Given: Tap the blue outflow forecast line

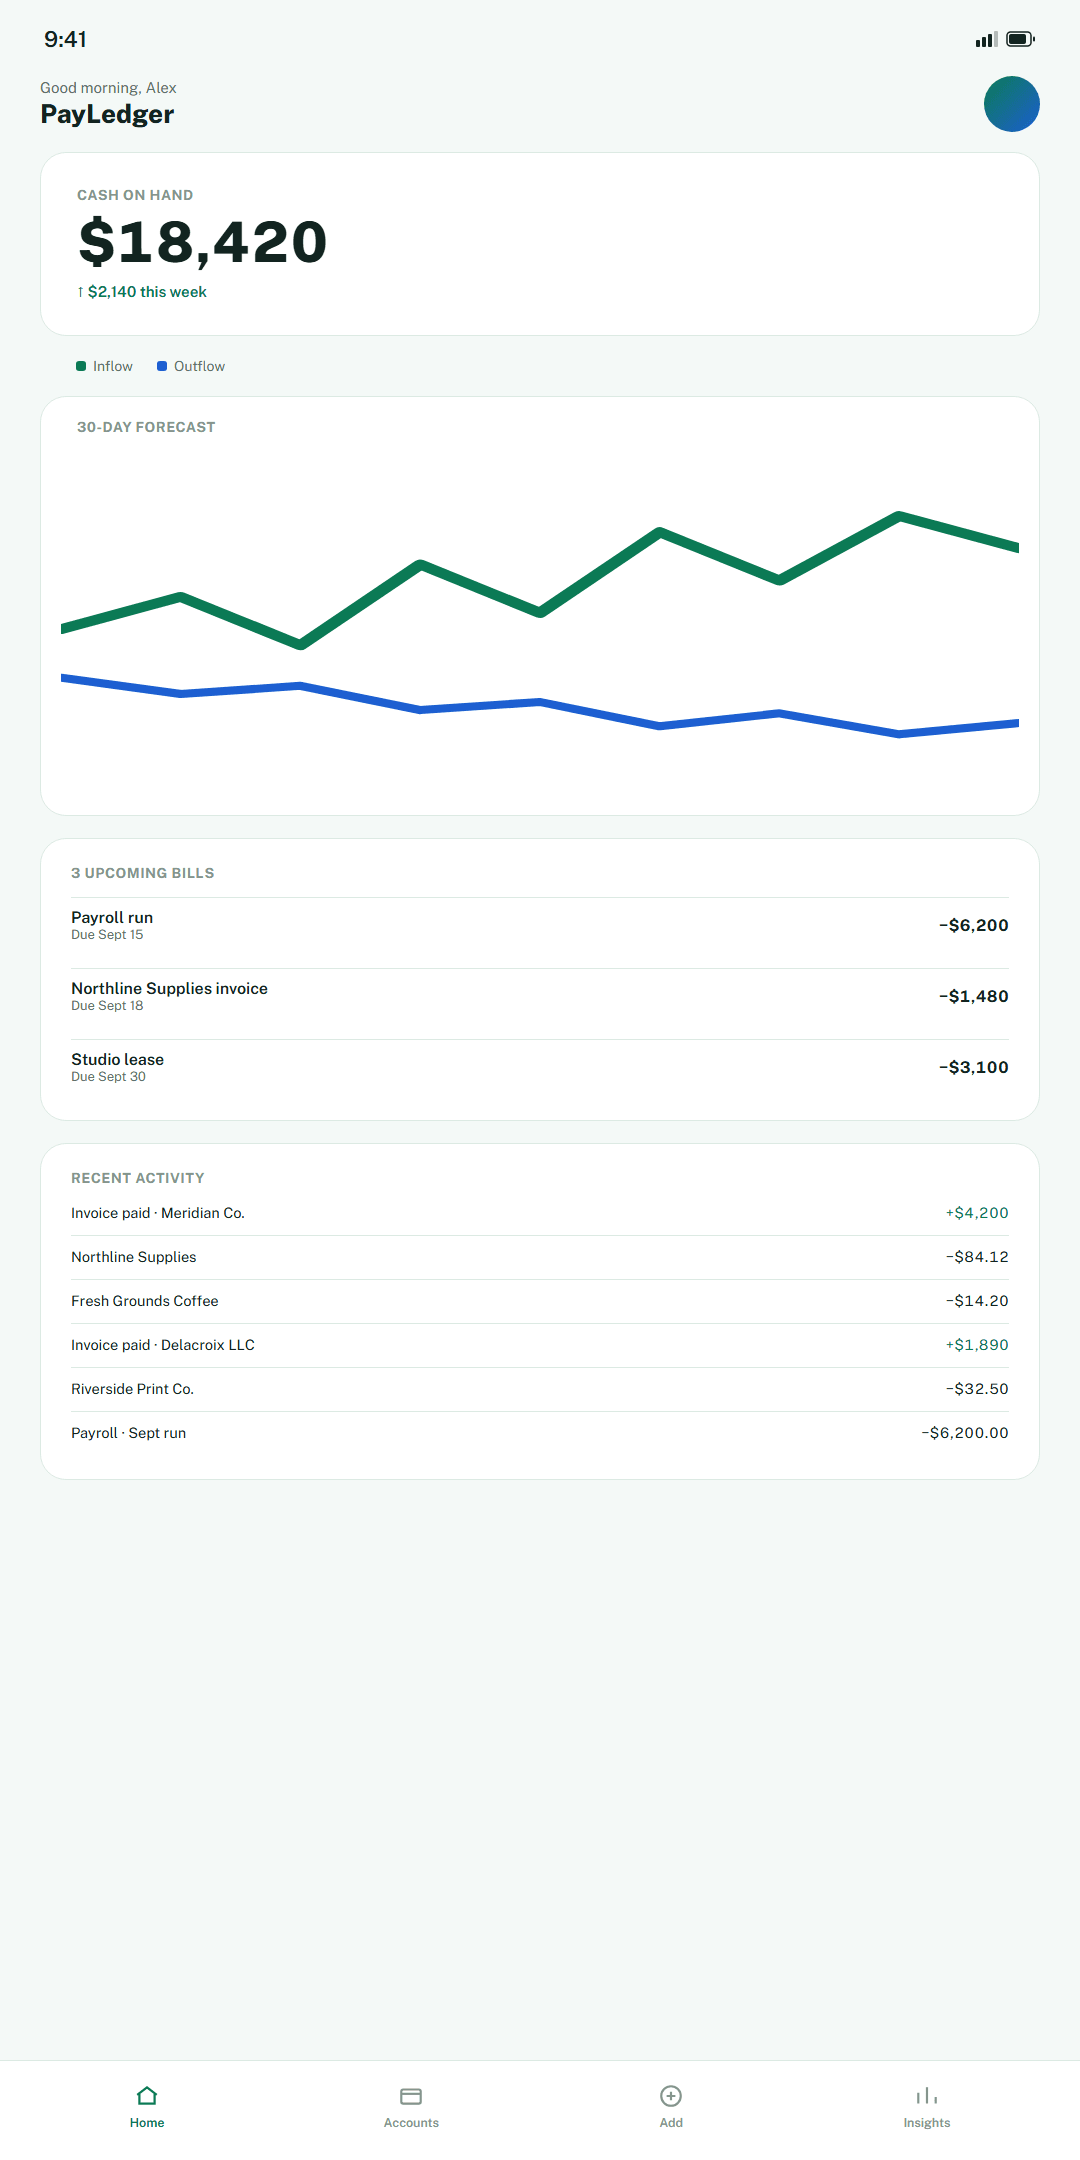Looking at the screenshot, I should point(540,703).
